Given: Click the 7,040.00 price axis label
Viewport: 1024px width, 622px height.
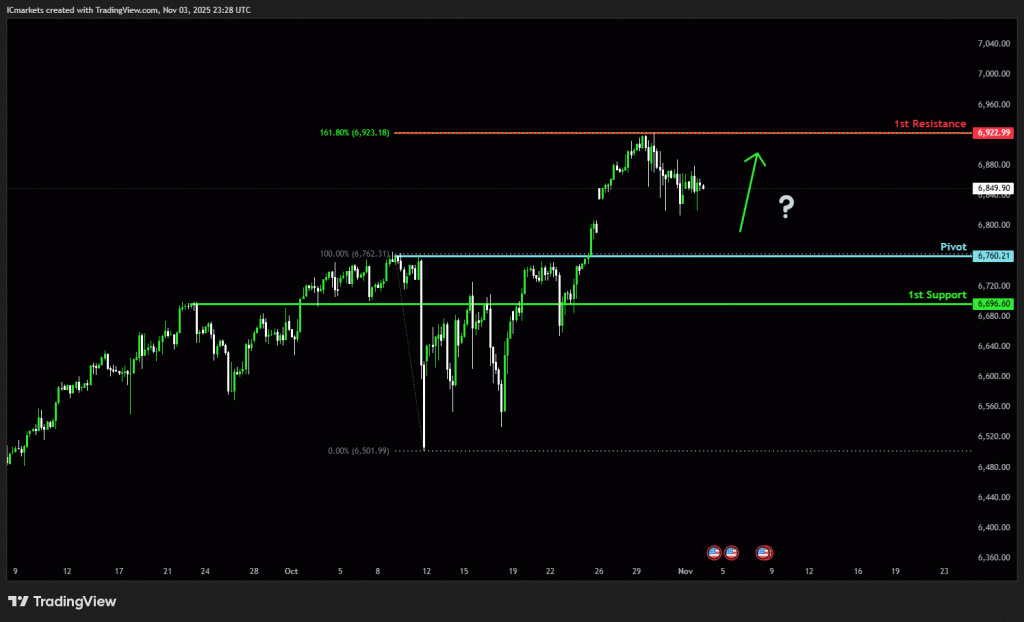Looking at the screenshot, I should coord(992,44).
